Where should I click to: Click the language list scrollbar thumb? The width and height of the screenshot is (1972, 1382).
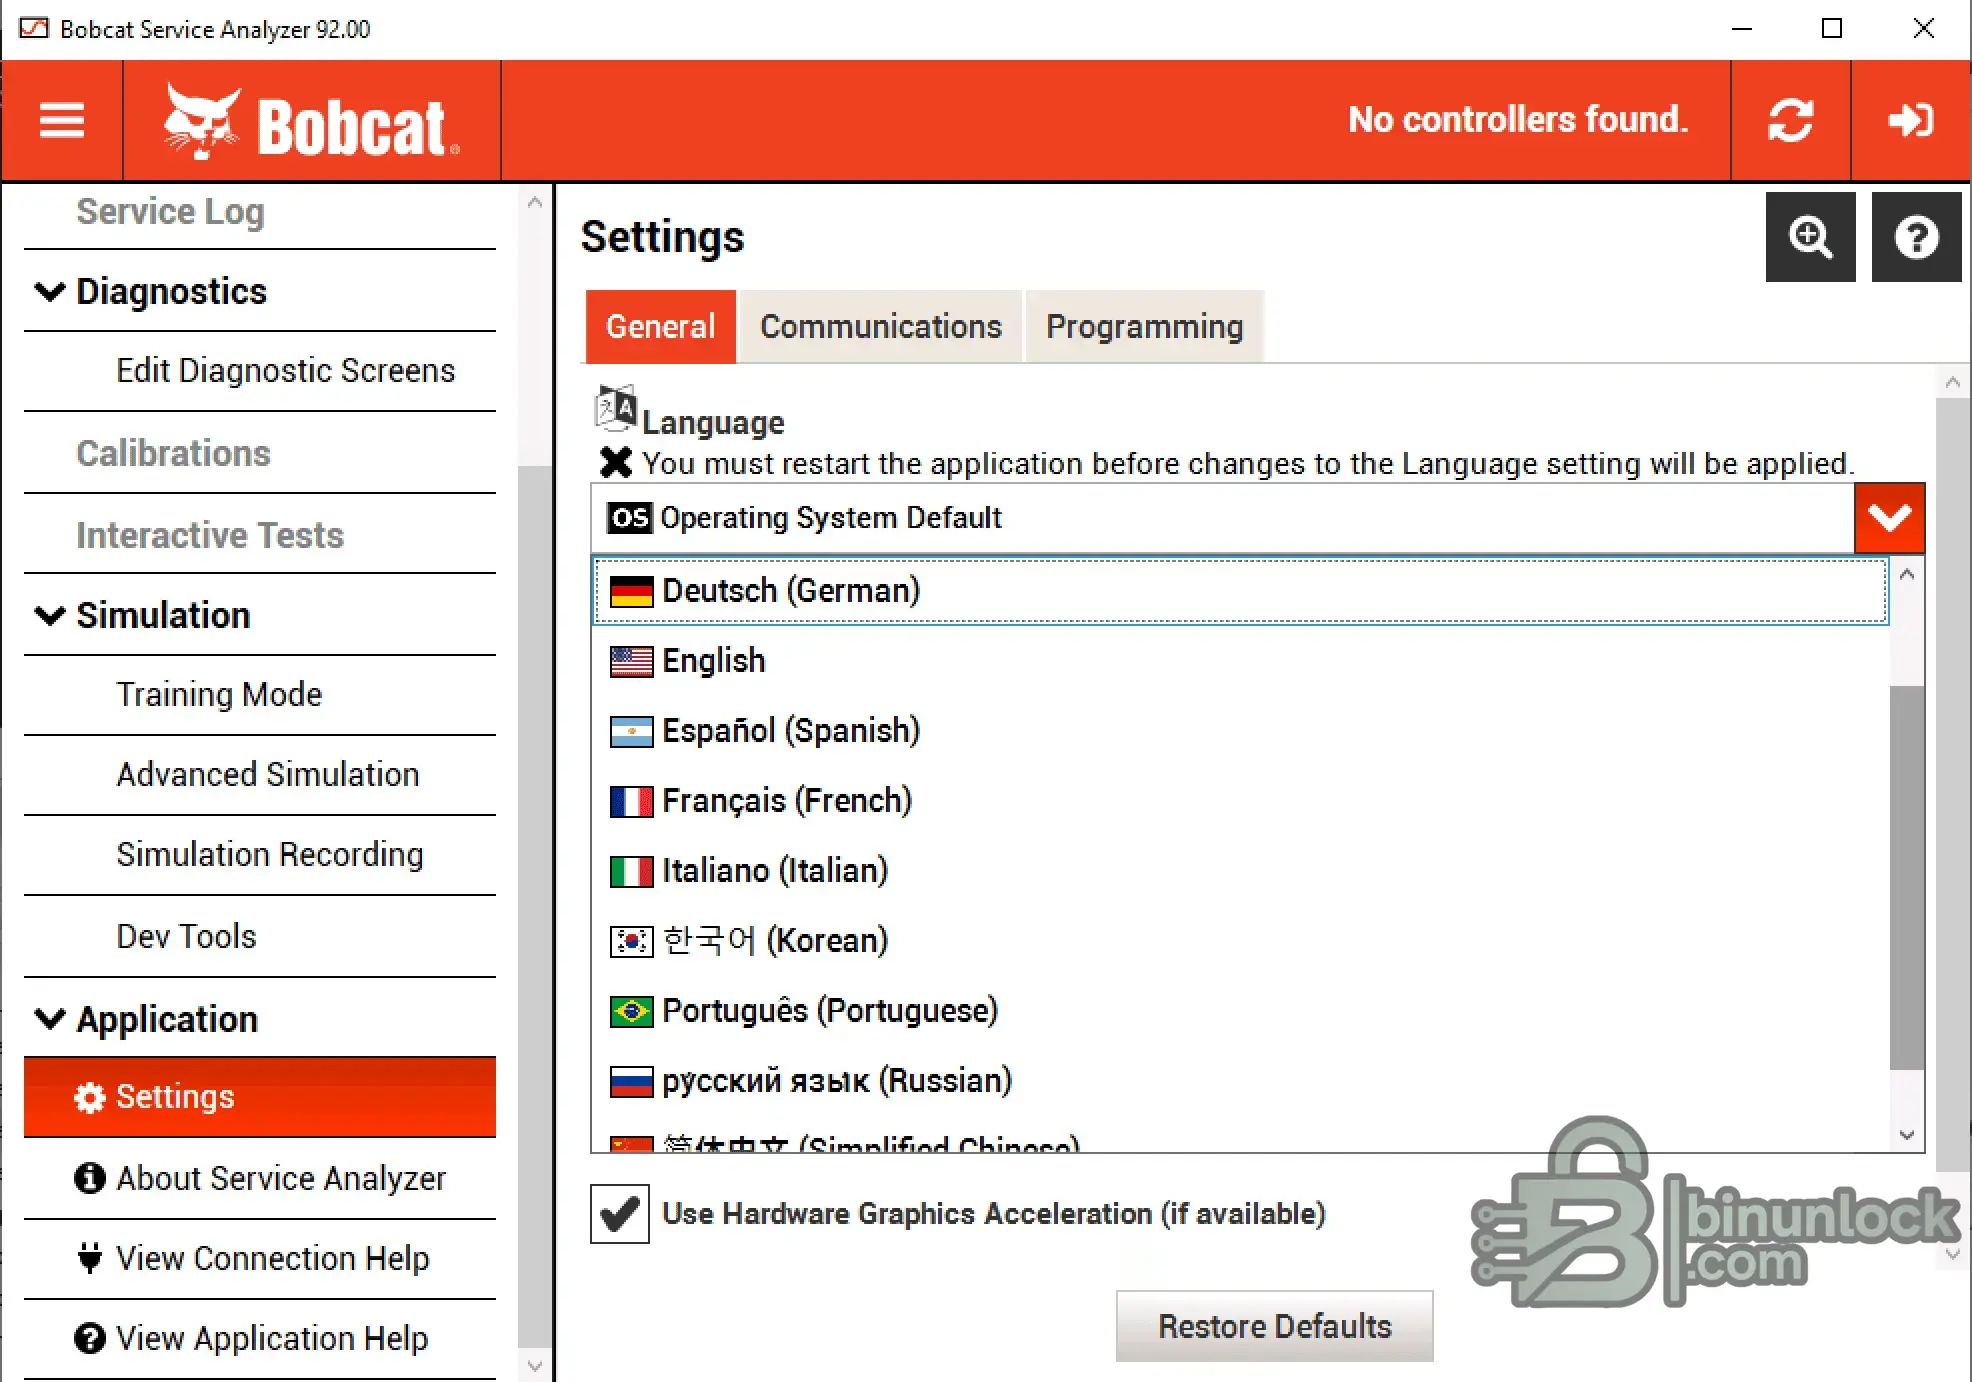point(1907,878)
